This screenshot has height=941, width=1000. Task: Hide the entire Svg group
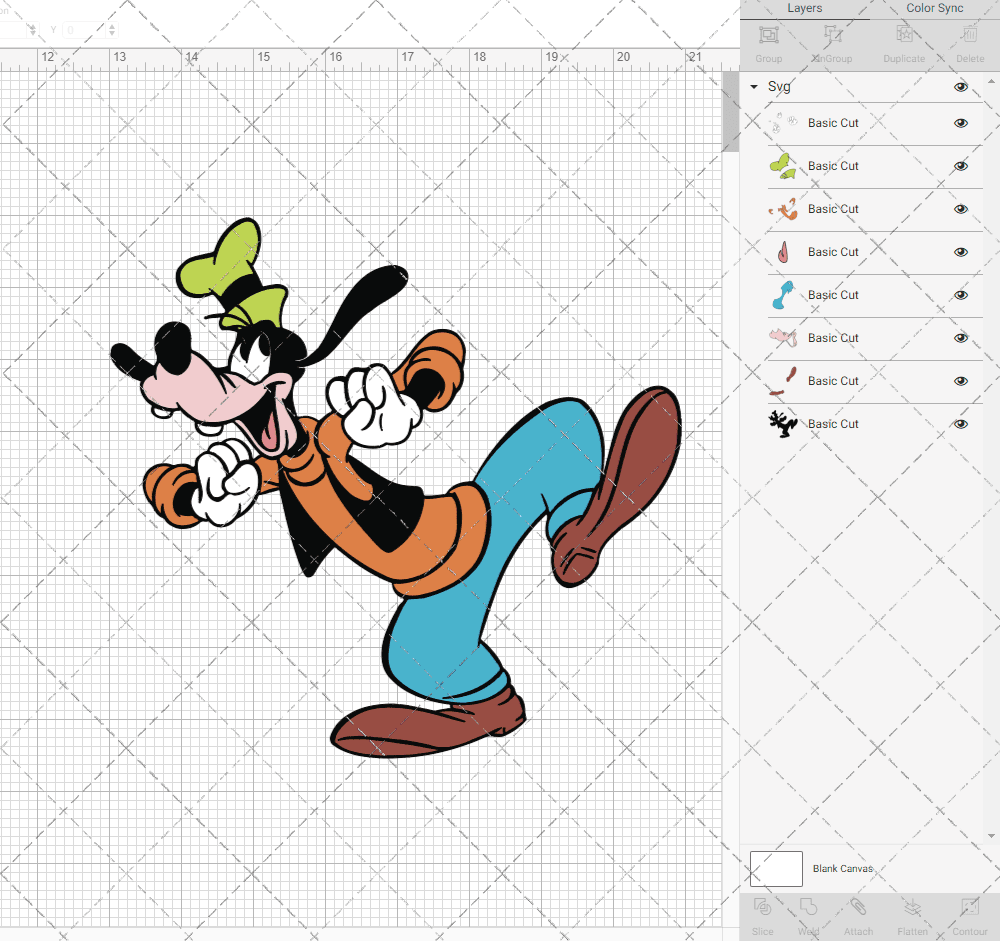(960, 87)
